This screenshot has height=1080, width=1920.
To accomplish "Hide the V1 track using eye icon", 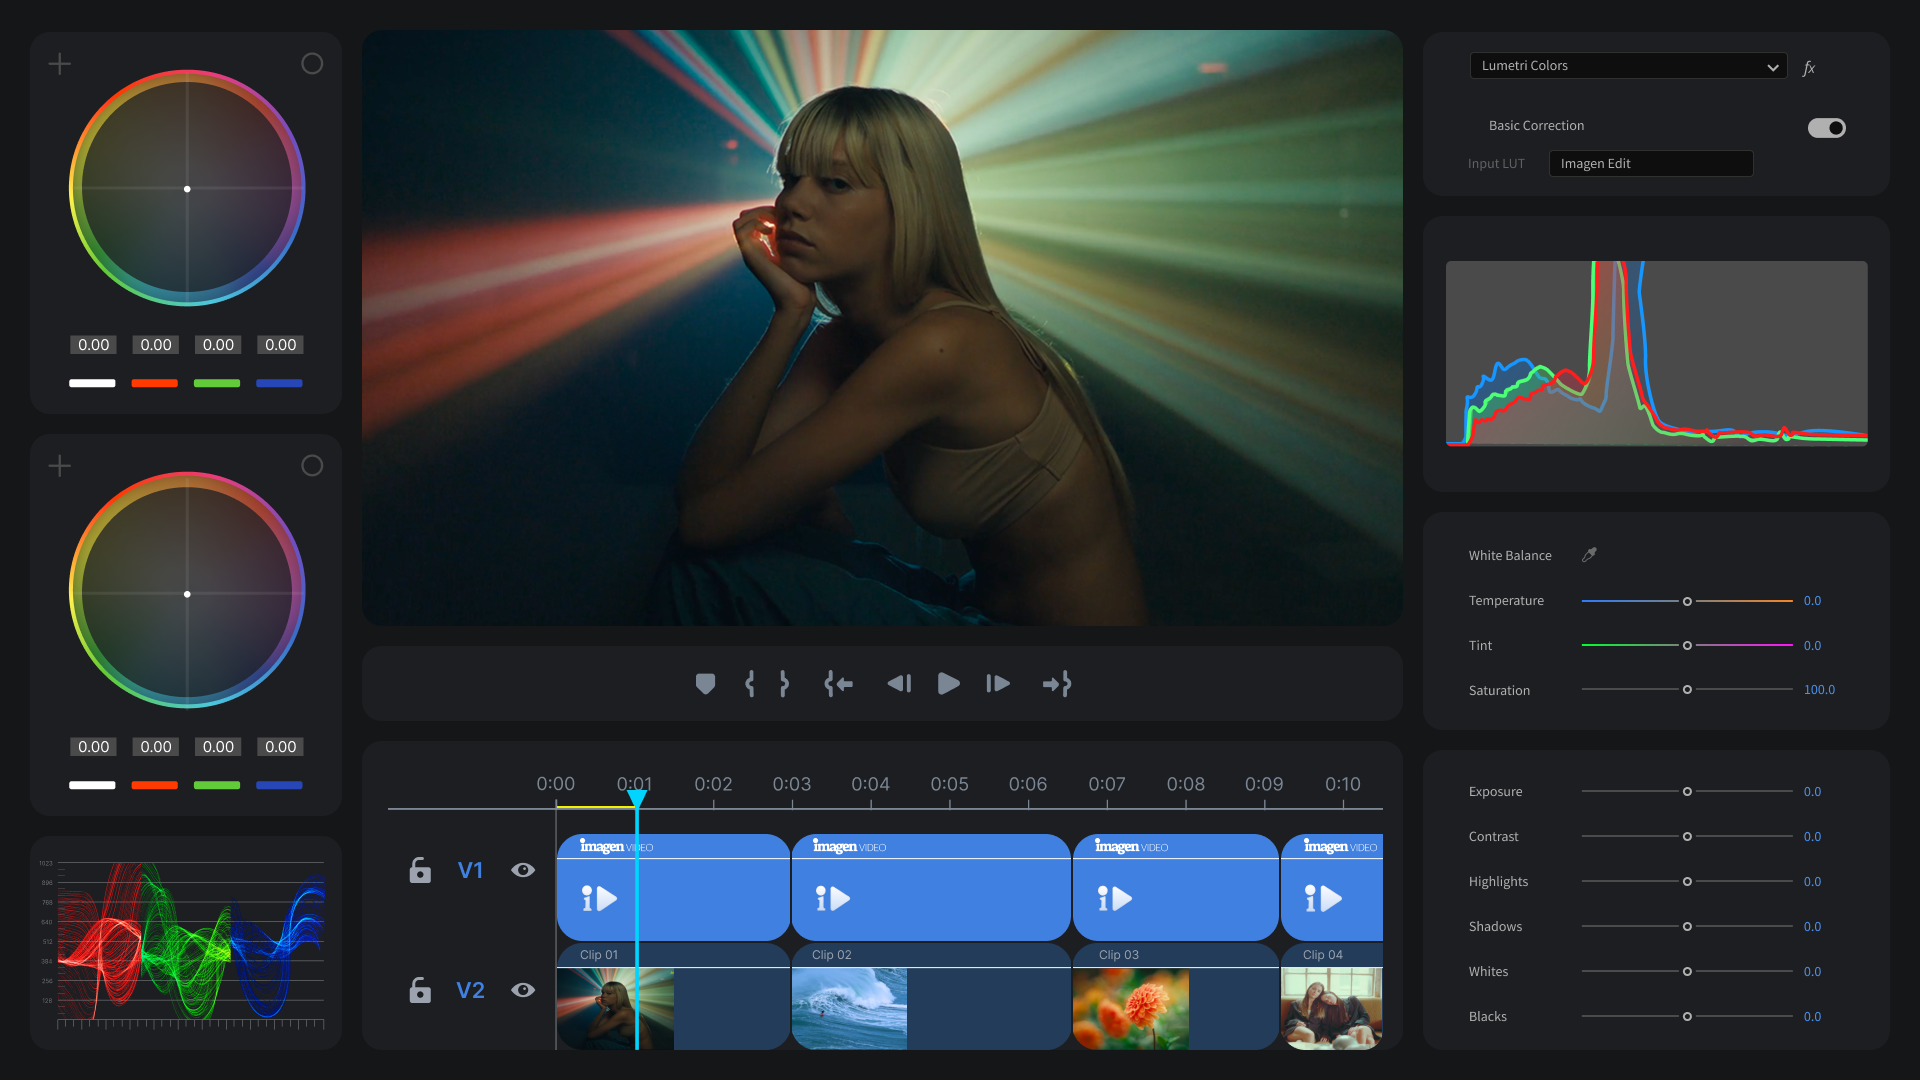I will pos(523,870).
